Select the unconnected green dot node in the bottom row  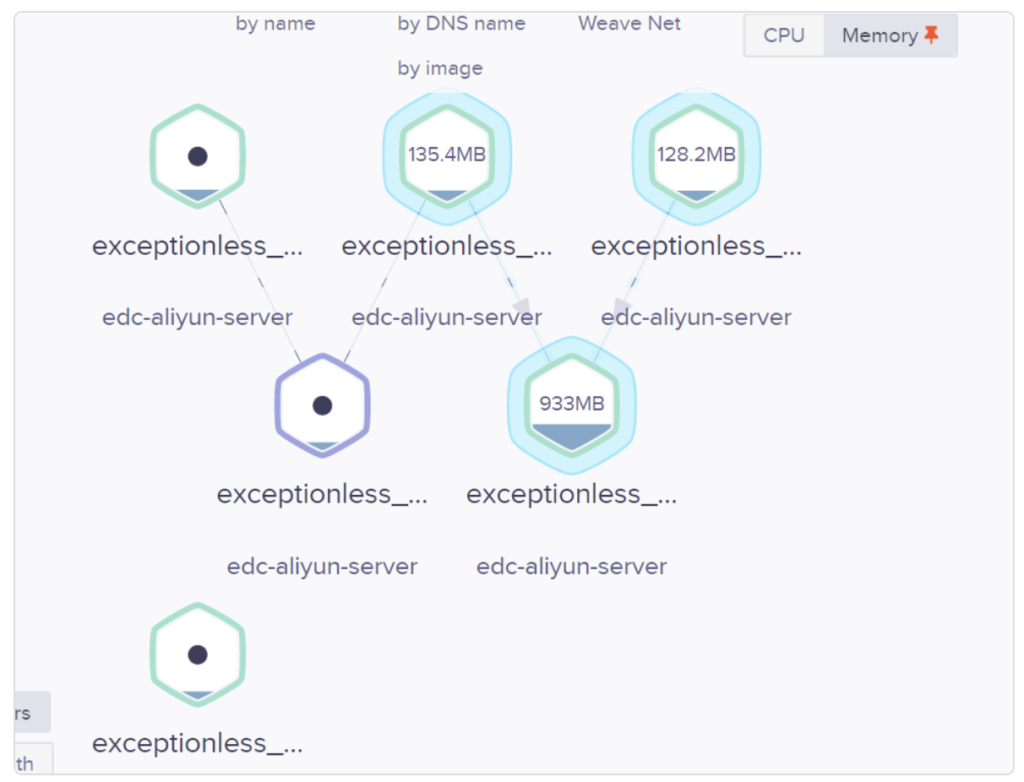click(x=198, y=655)
